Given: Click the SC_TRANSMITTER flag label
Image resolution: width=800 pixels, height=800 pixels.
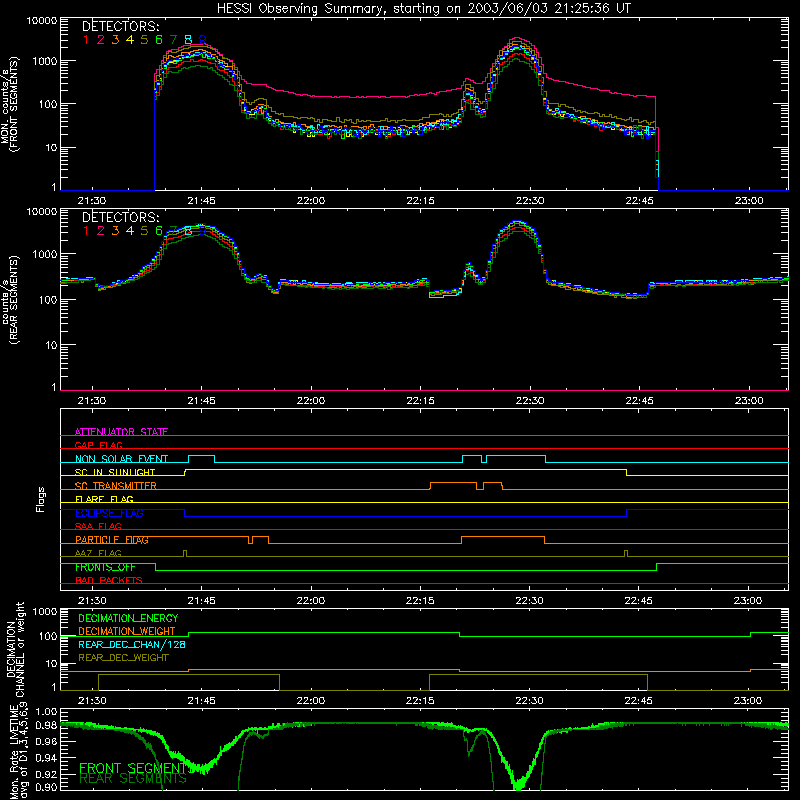Looking at the screenshot, I should (116, 486).
